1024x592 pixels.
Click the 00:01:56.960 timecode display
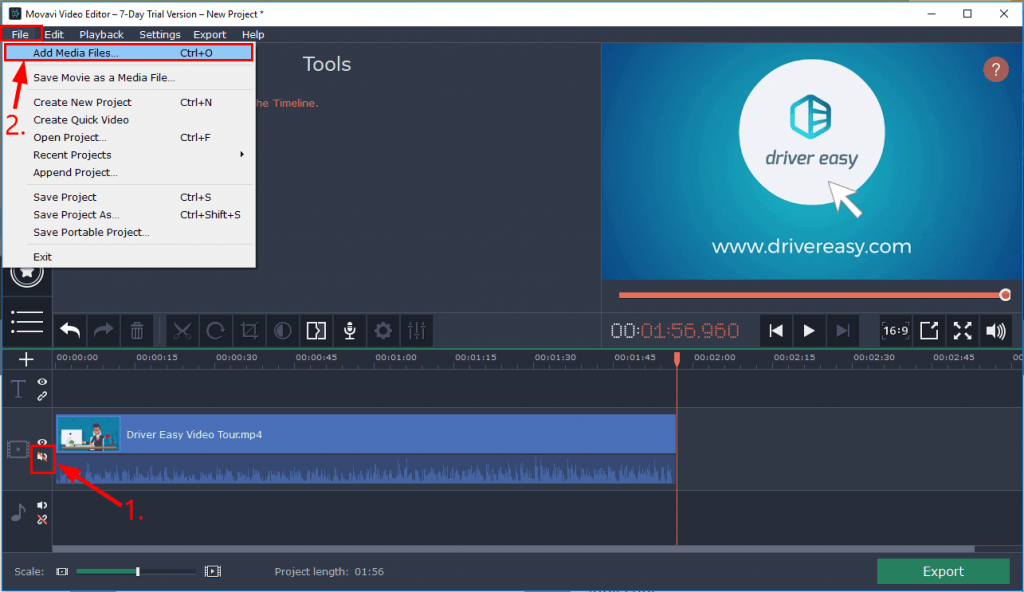point(675,331)
